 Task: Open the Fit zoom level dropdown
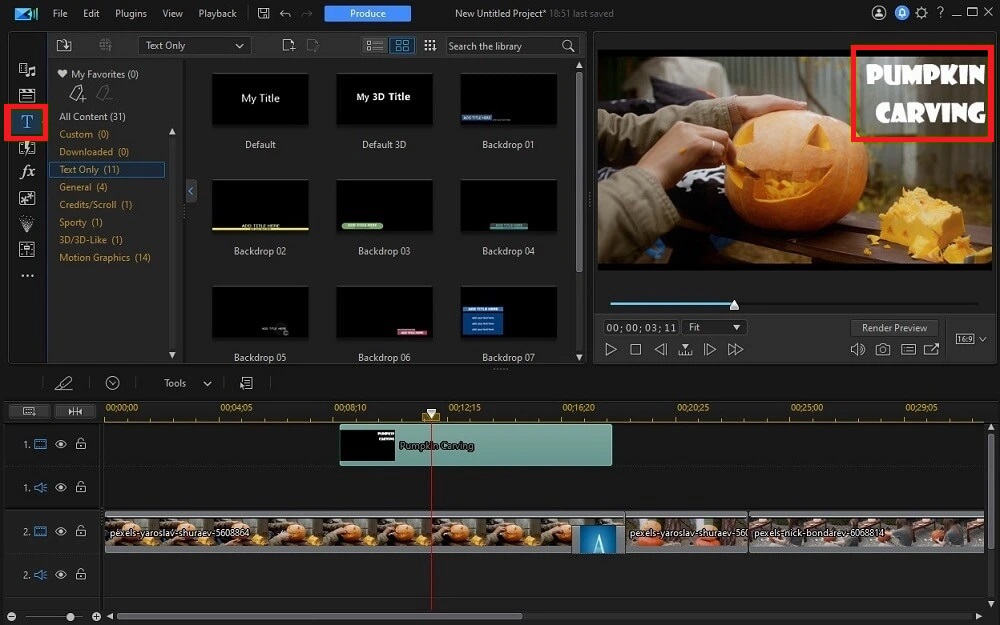coord(714,326)
